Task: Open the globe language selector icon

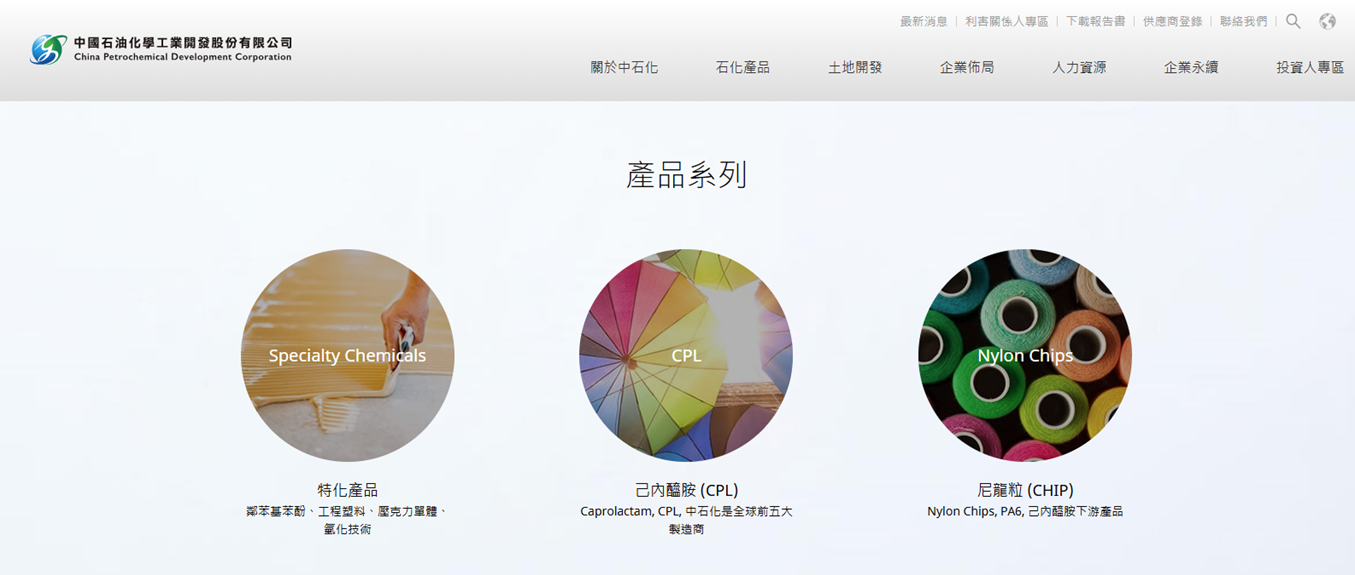Action: pos(1328,21)
